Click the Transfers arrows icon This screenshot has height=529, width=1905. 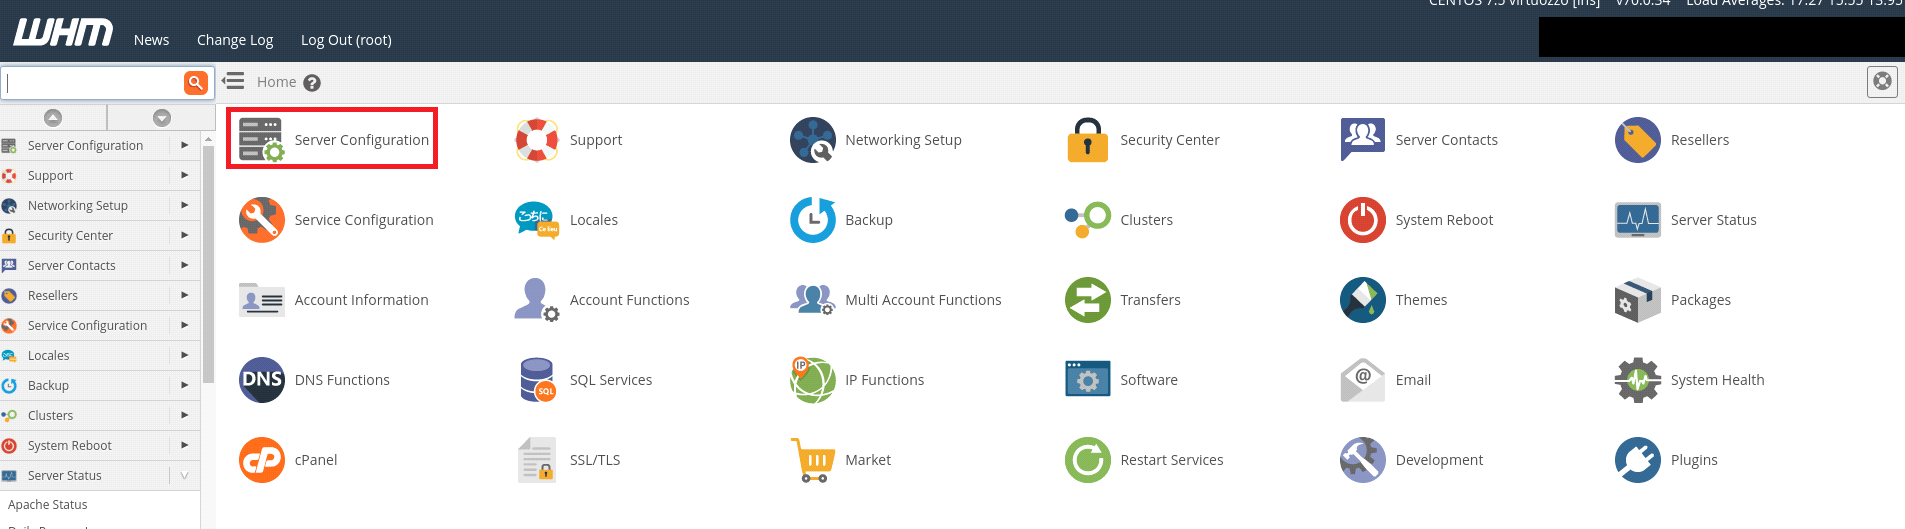pyautogui.click(x=1087, y=300)
